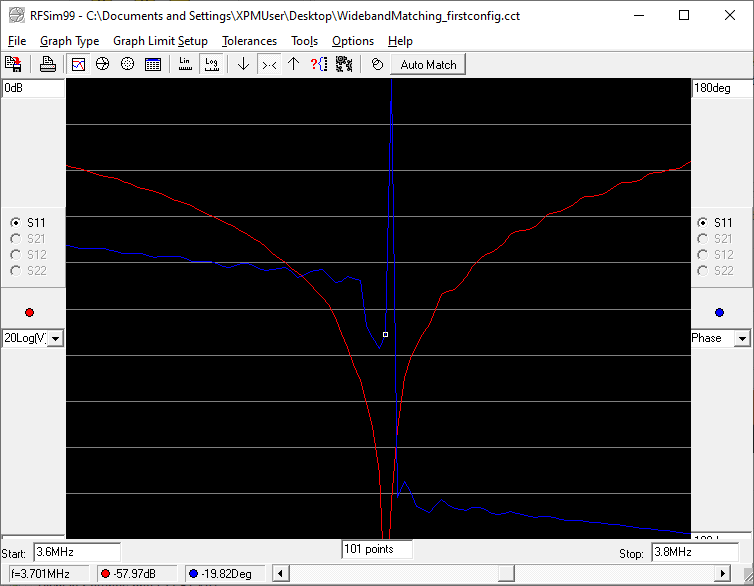Click the up arrow marker icon

(293, 64)
